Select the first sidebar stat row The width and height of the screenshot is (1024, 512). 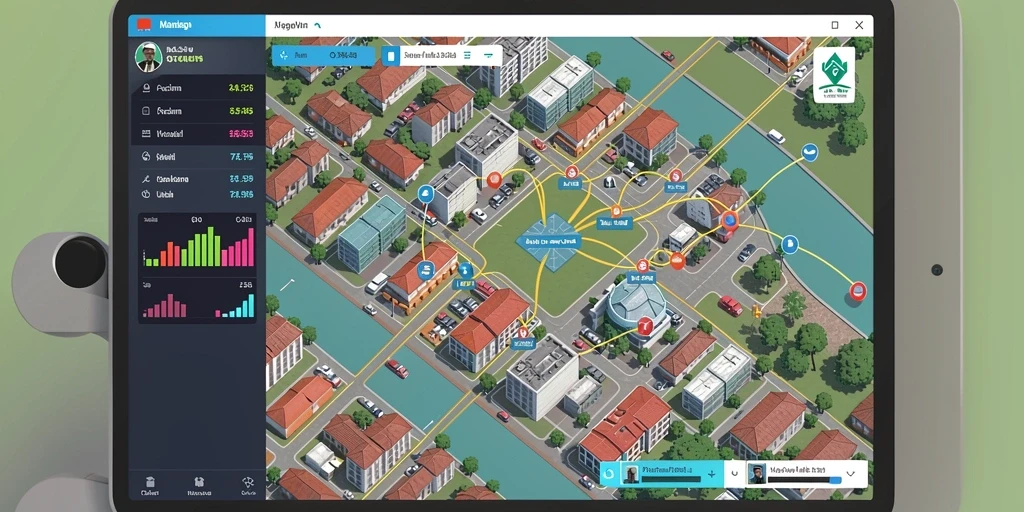[x=197, y=88]
